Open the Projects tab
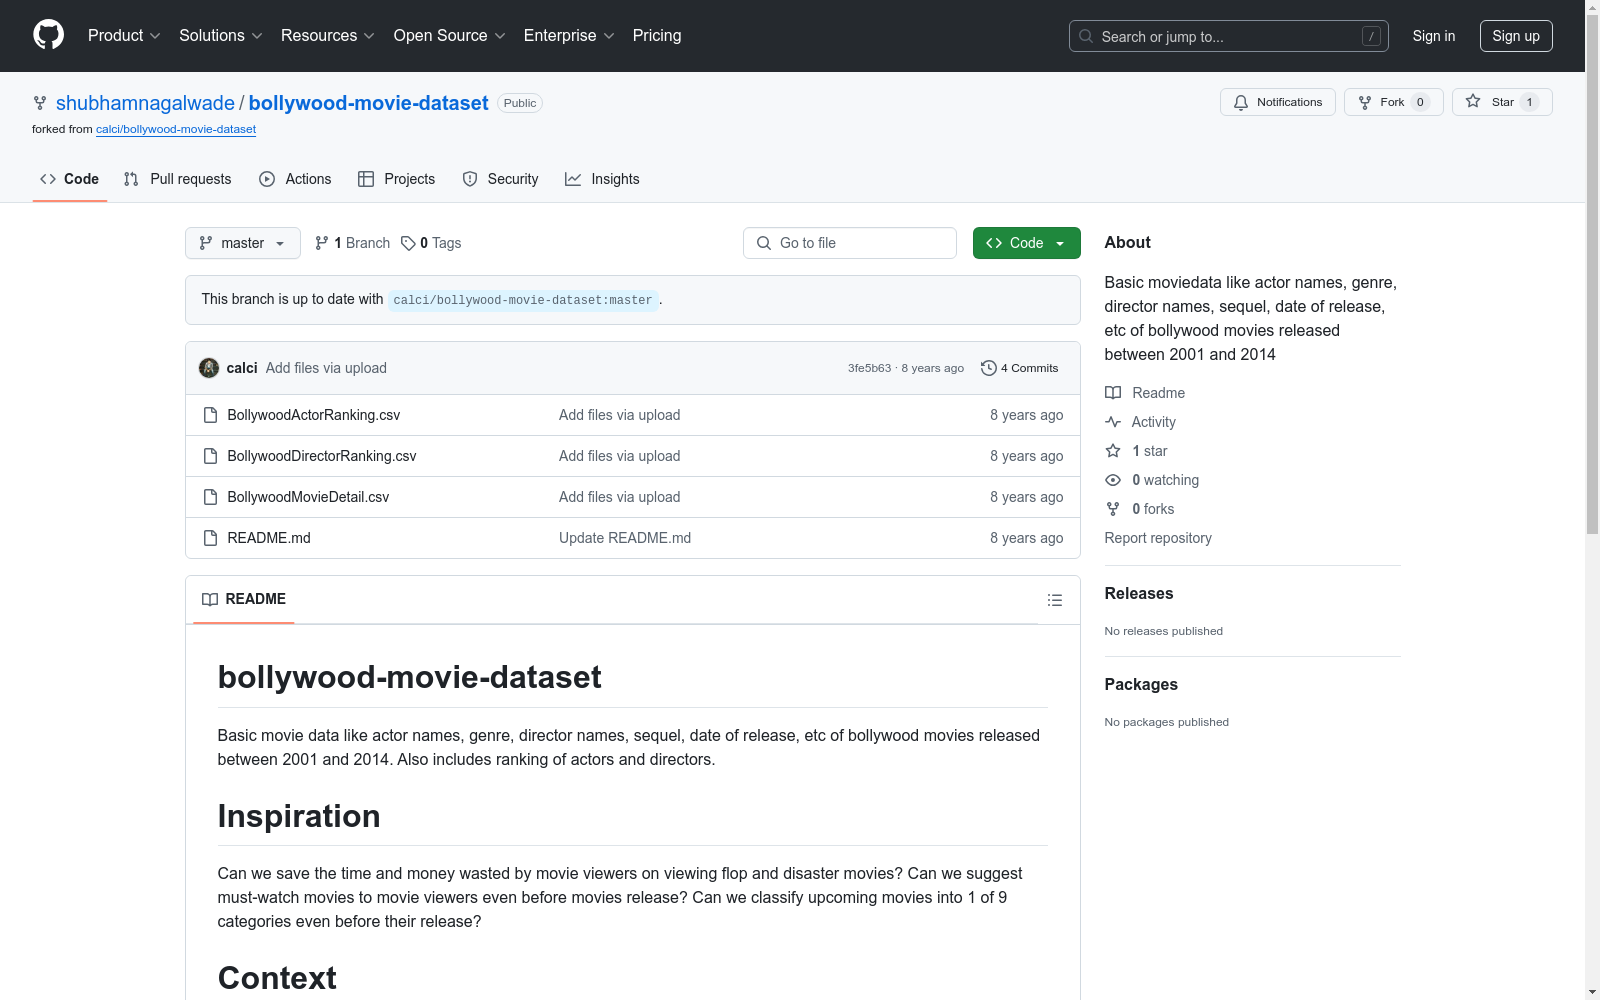 tap(397, 179)
